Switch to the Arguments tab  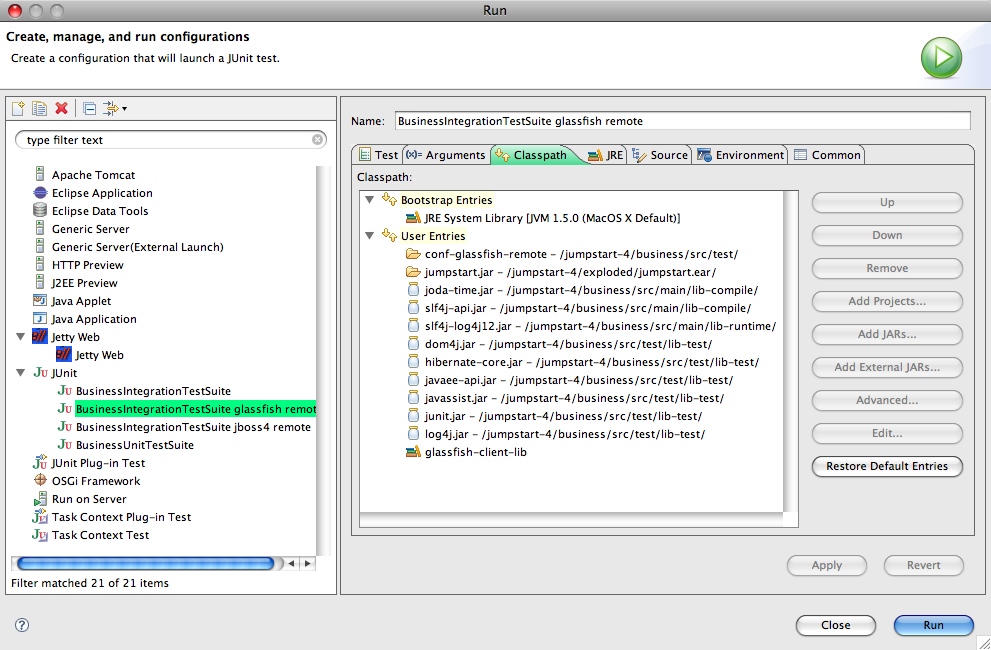(446, 155)
